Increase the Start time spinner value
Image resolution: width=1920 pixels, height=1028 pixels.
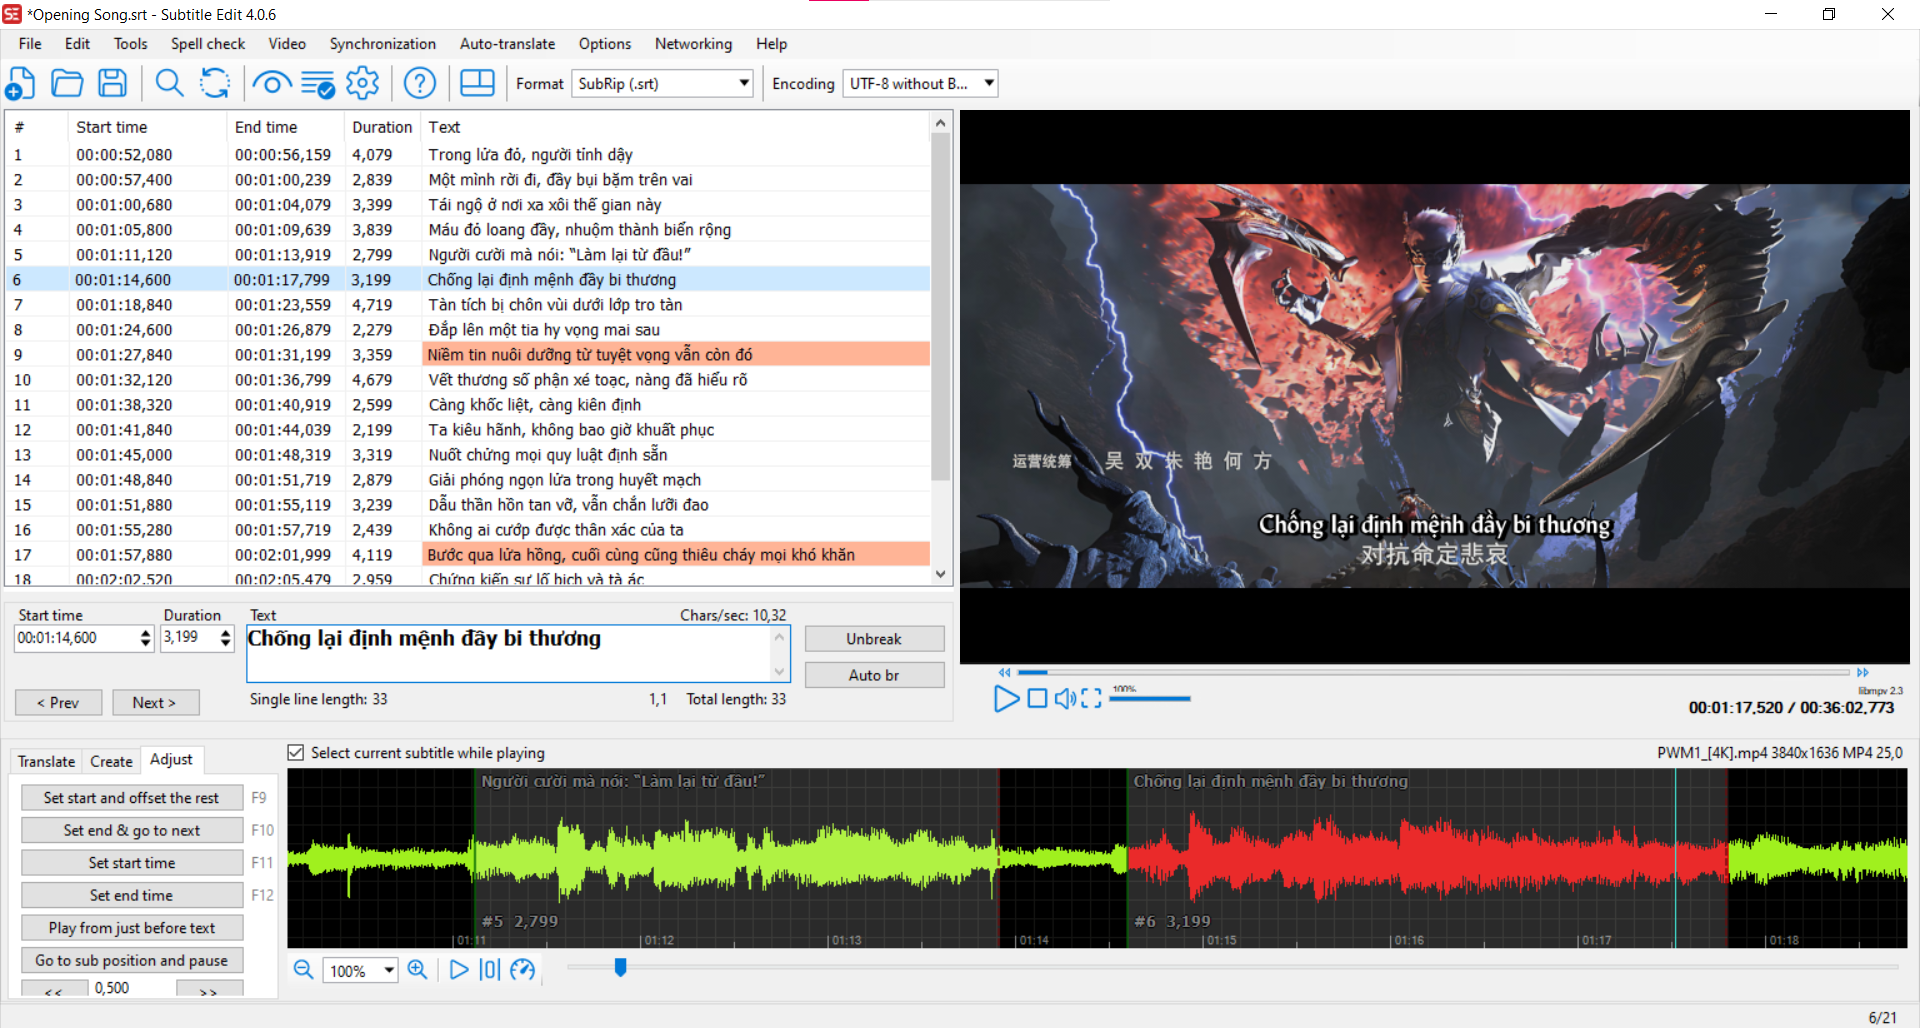[146, 632]
